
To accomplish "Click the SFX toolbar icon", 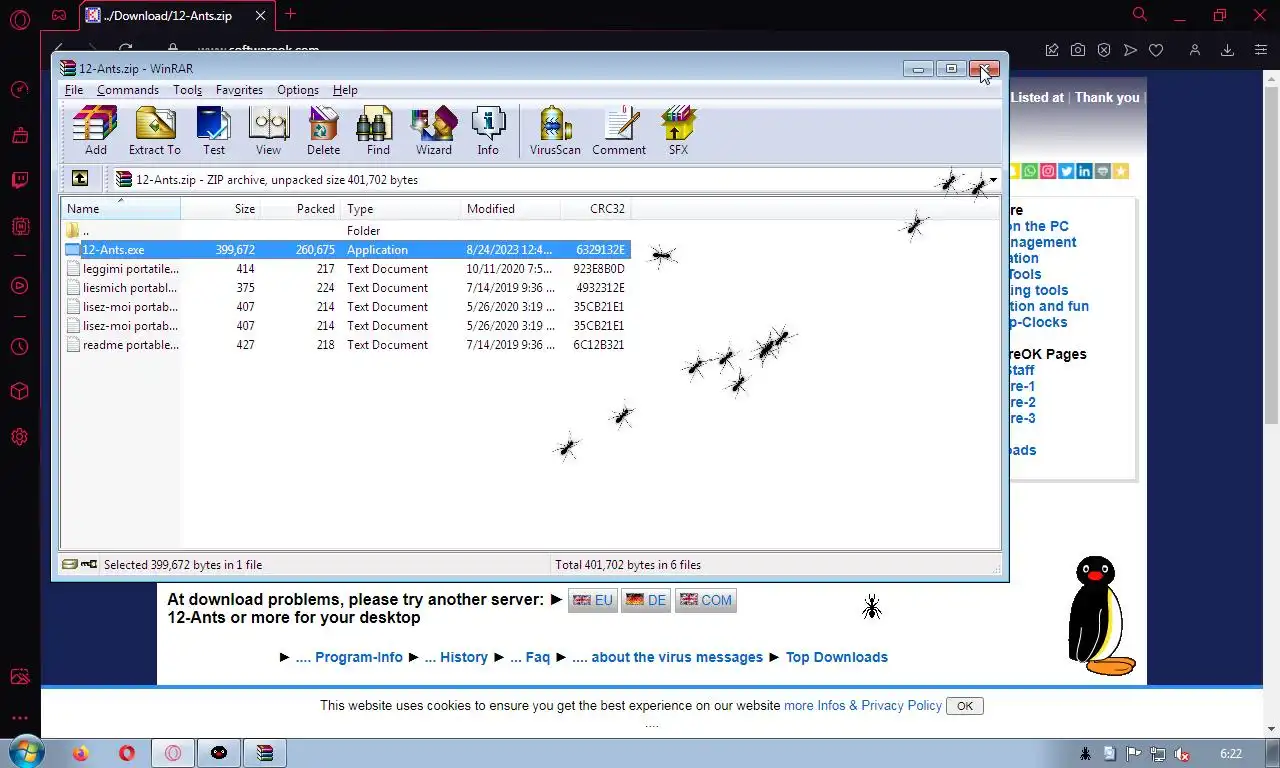I will point(678,131).
